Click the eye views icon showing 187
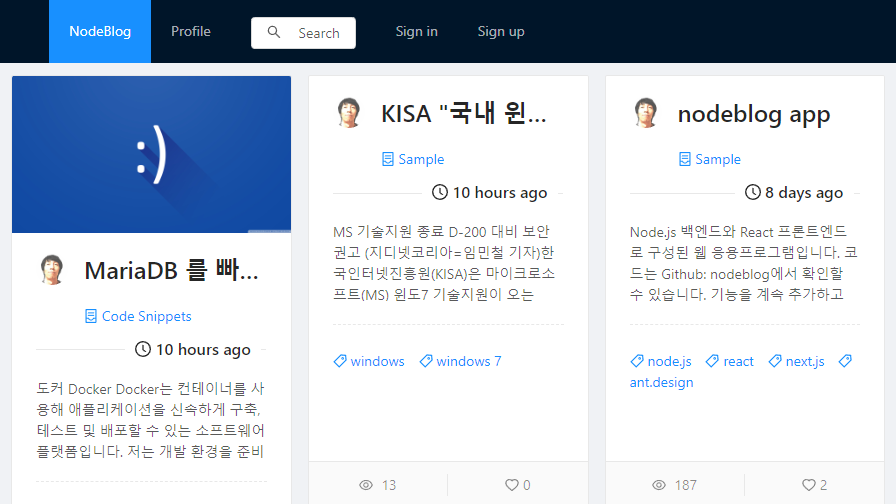Screen dimensions: 896x504 (x=659, y=485)
